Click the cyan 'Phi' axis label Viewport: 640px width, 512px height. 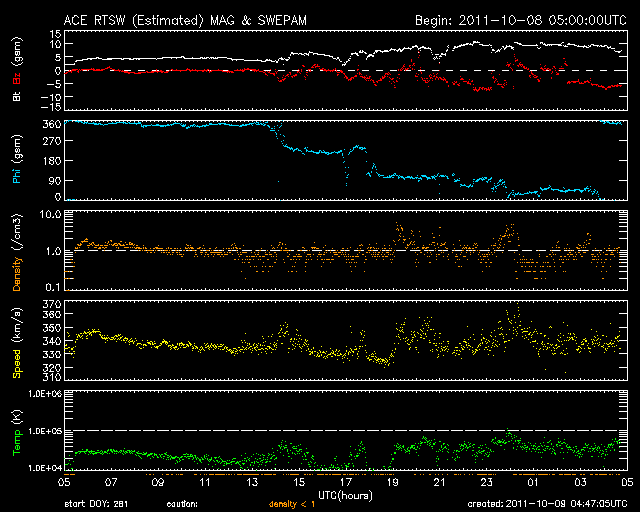pos(17,174)
